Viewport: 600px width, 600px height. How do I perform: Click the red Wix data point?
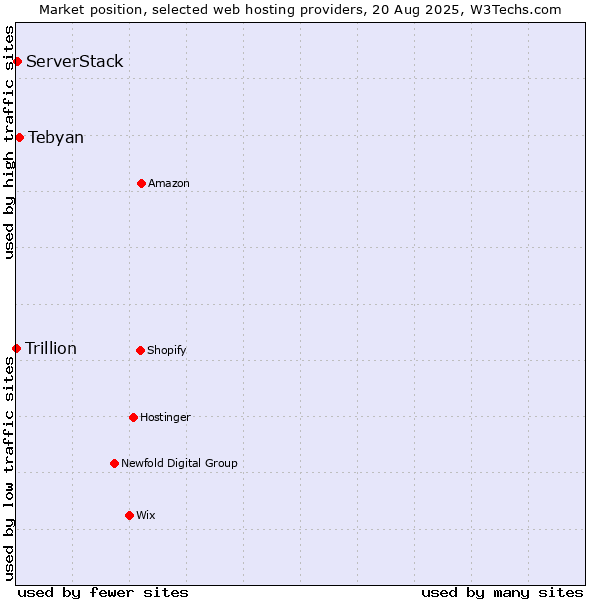click(x=129, y=516)
